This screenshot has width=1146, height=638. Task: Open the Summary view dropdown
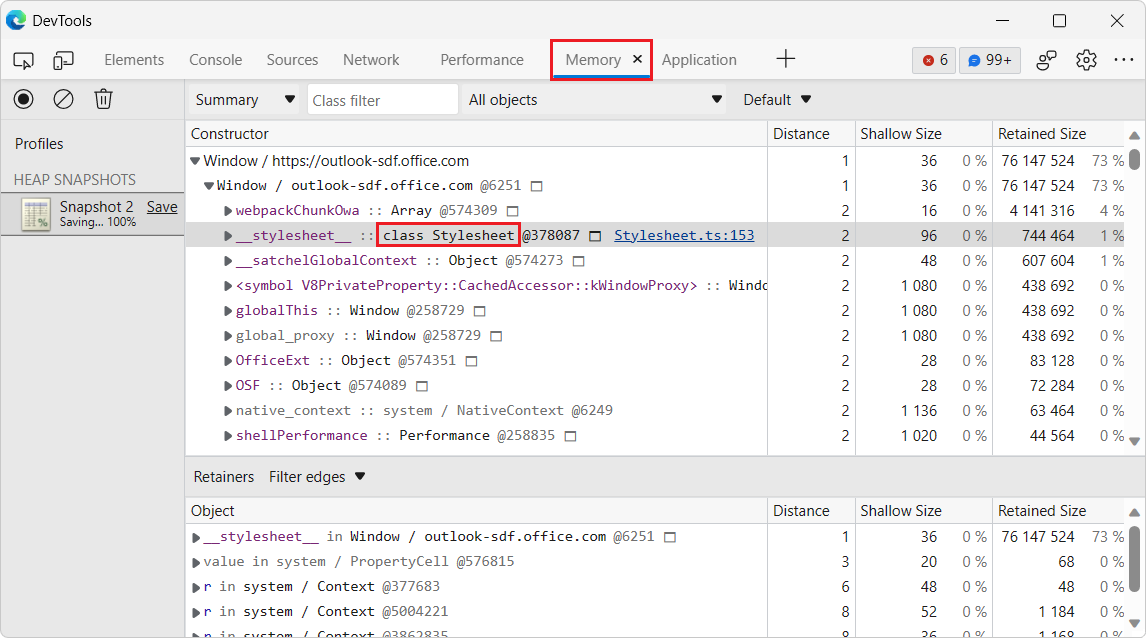click(243, 99)
